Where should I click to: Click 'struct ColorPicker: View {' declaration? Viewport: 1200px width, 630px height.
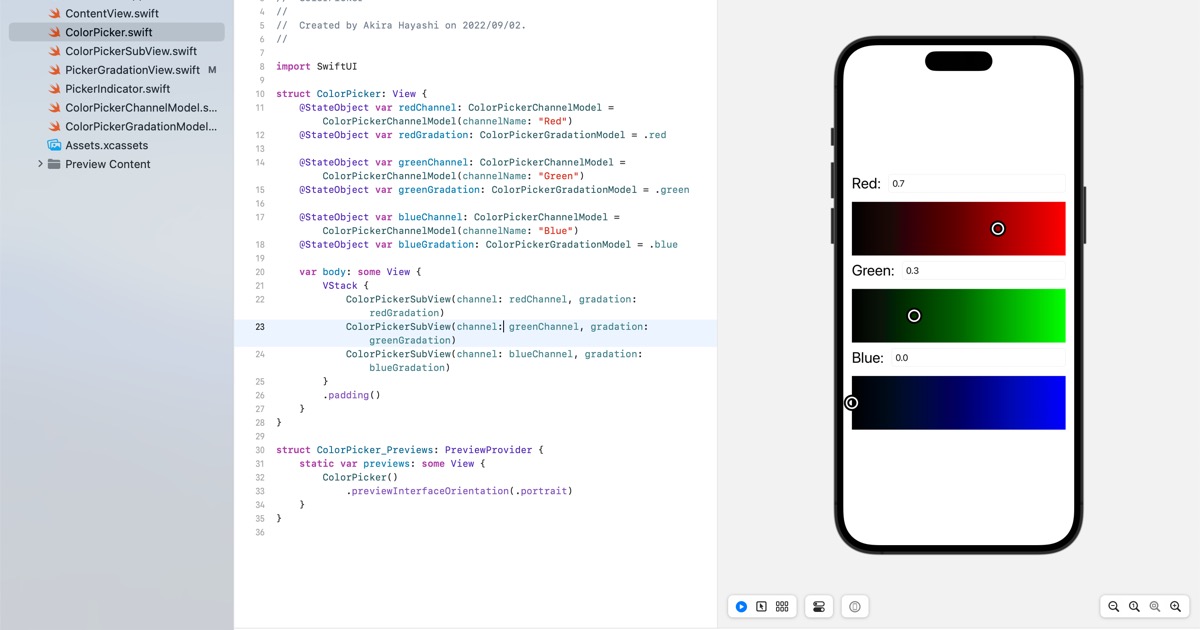point(351,94)
